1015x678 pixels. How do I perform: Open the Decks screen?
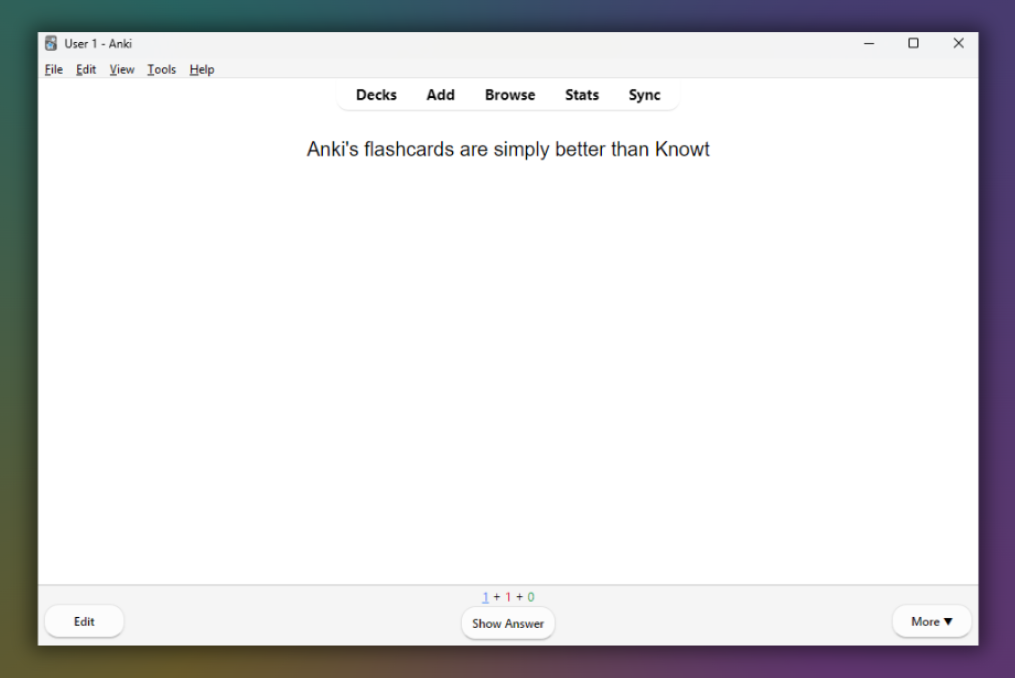376,94
